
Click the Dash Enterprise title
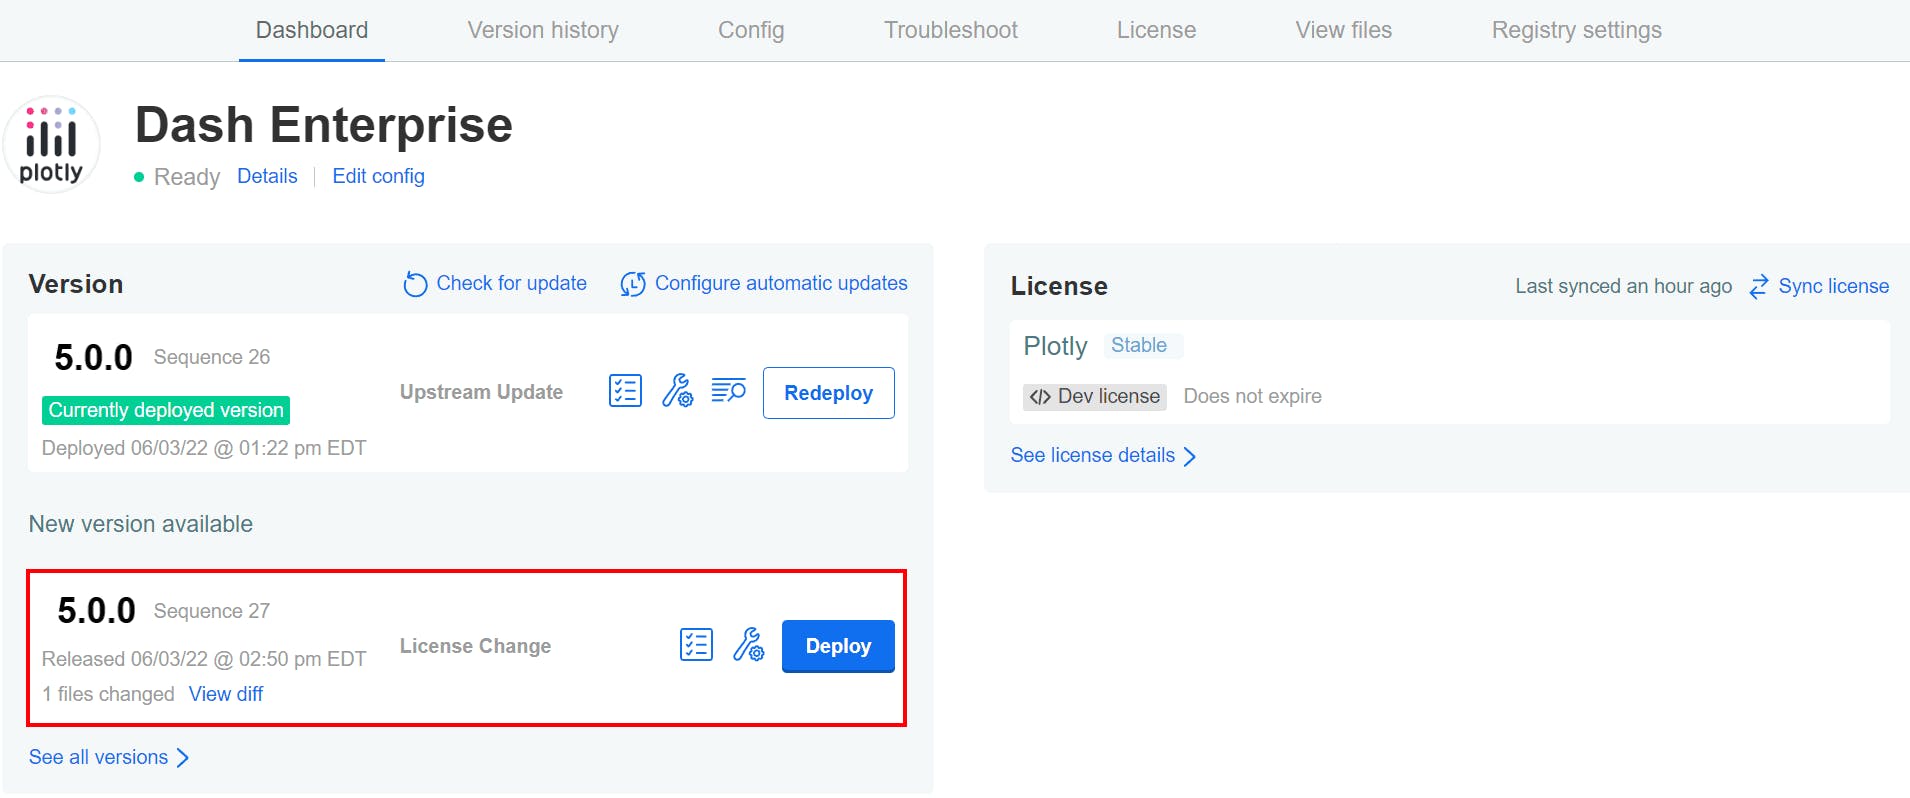coord(324,125)
